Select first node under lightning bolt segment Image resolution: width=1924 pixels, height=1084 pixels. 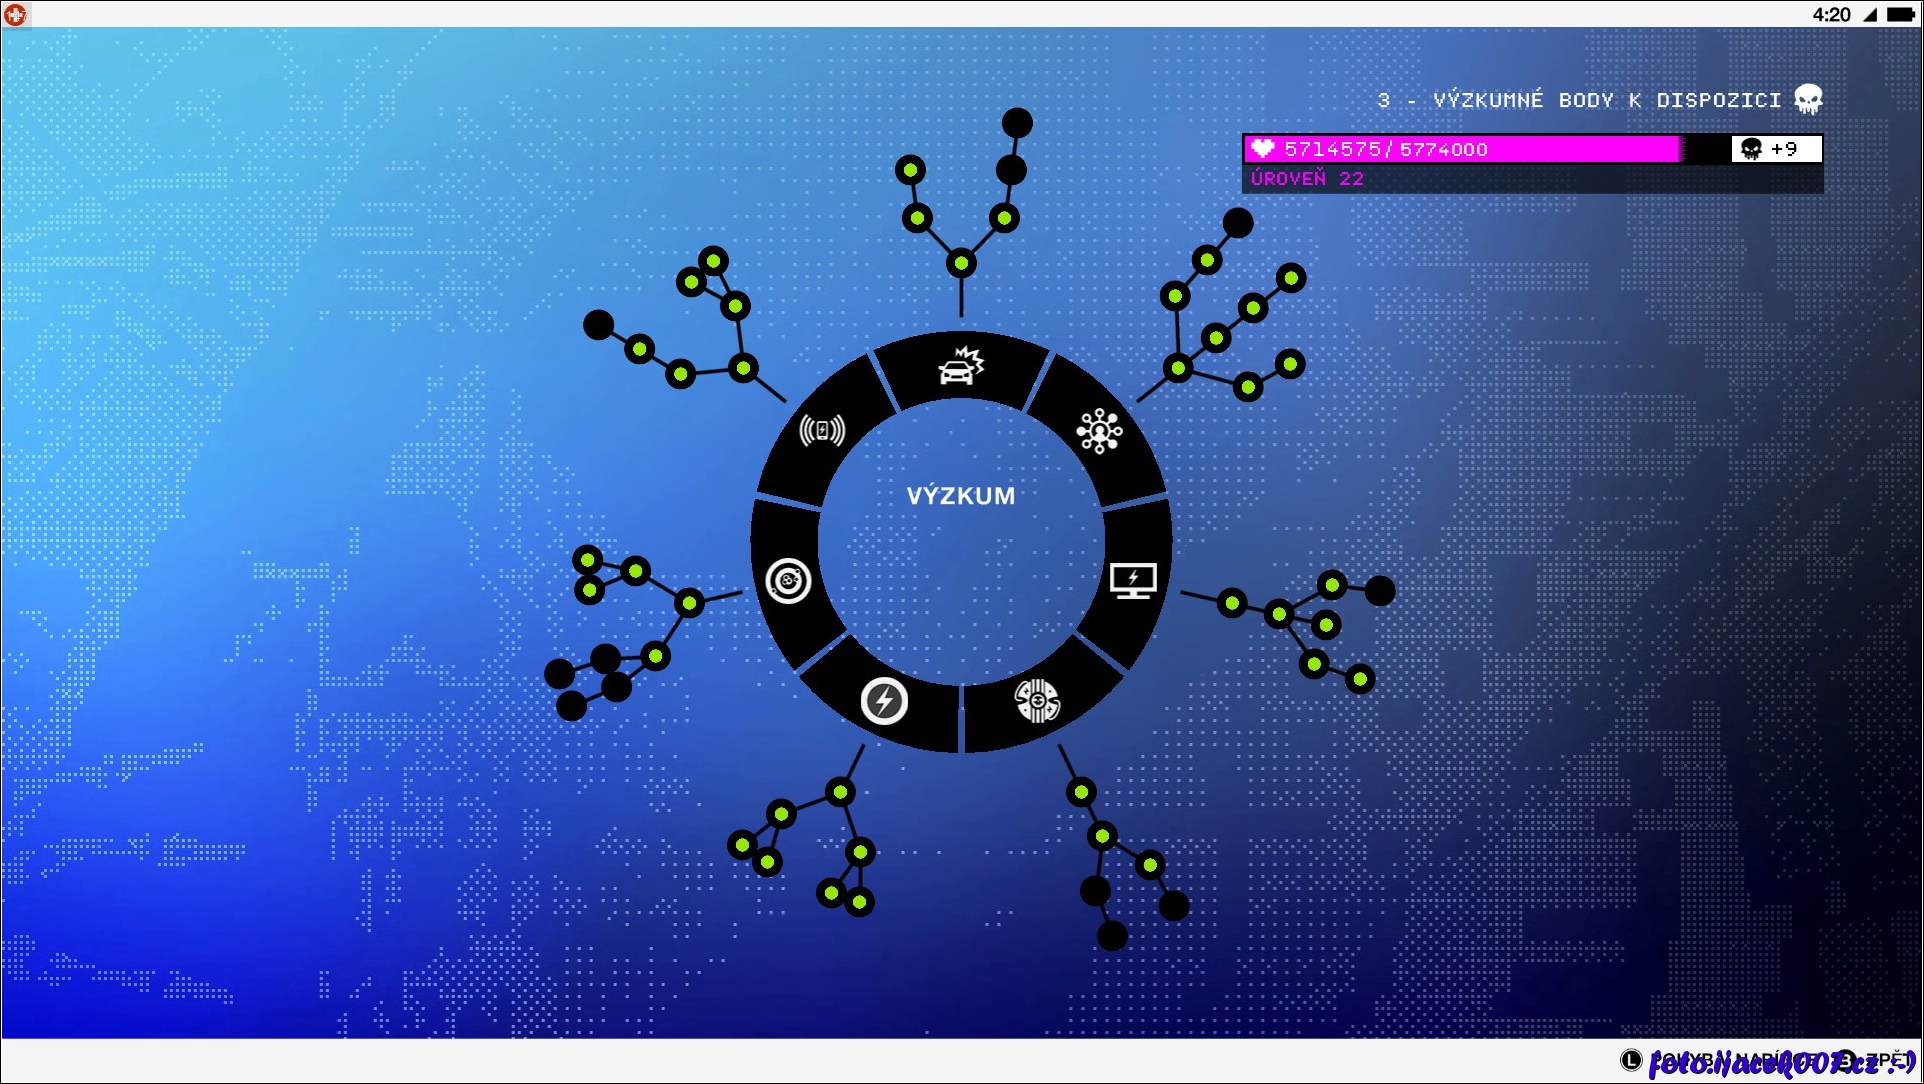coord(841,793)
